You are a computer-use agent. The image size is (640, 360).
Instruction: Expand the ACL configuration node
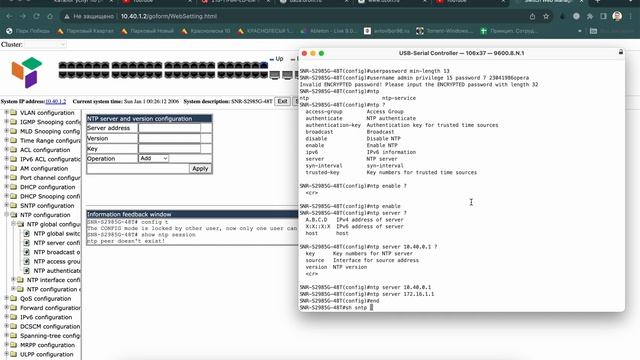[x=6, y=150]
